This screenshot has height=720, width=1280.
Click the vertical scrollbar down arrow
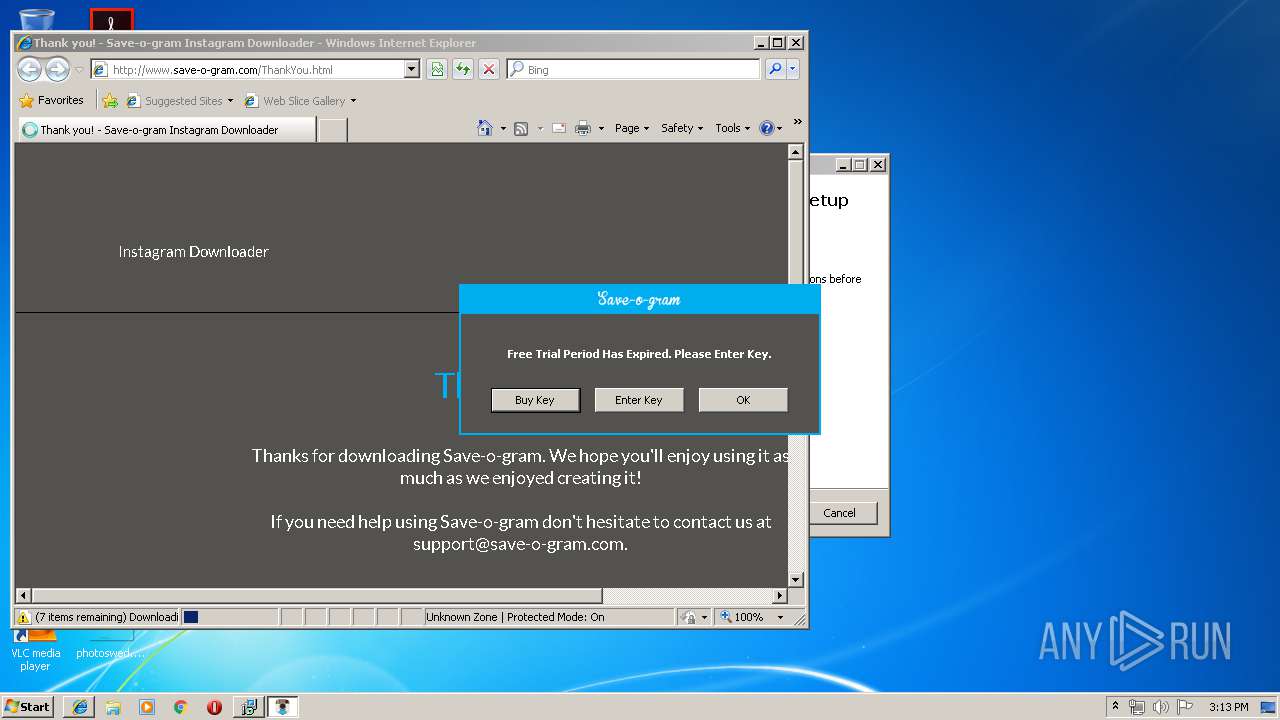(x=796, y=579)
